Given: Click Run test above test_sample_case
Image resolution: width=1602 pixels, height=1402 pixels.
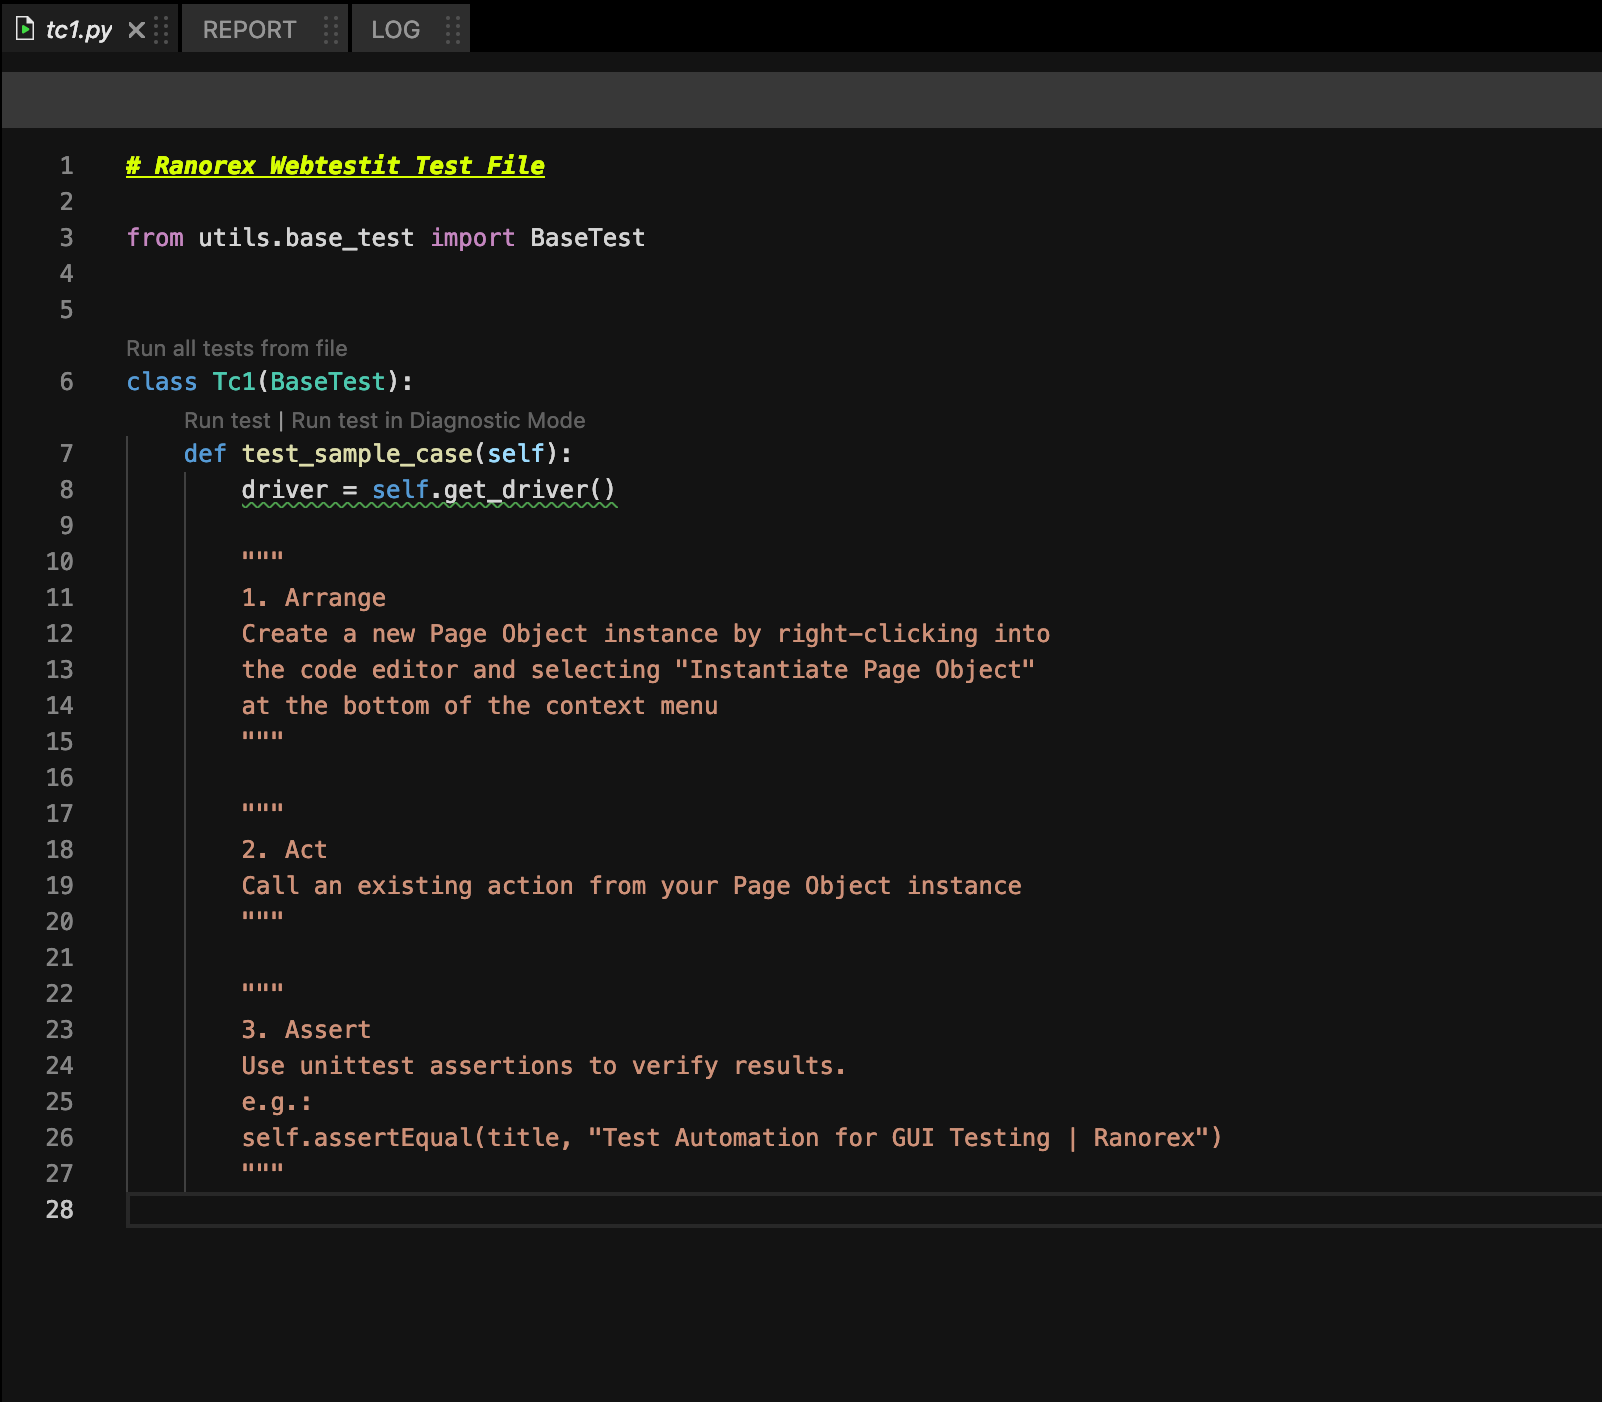Looking at the screenshot, I should coord(227,420).
